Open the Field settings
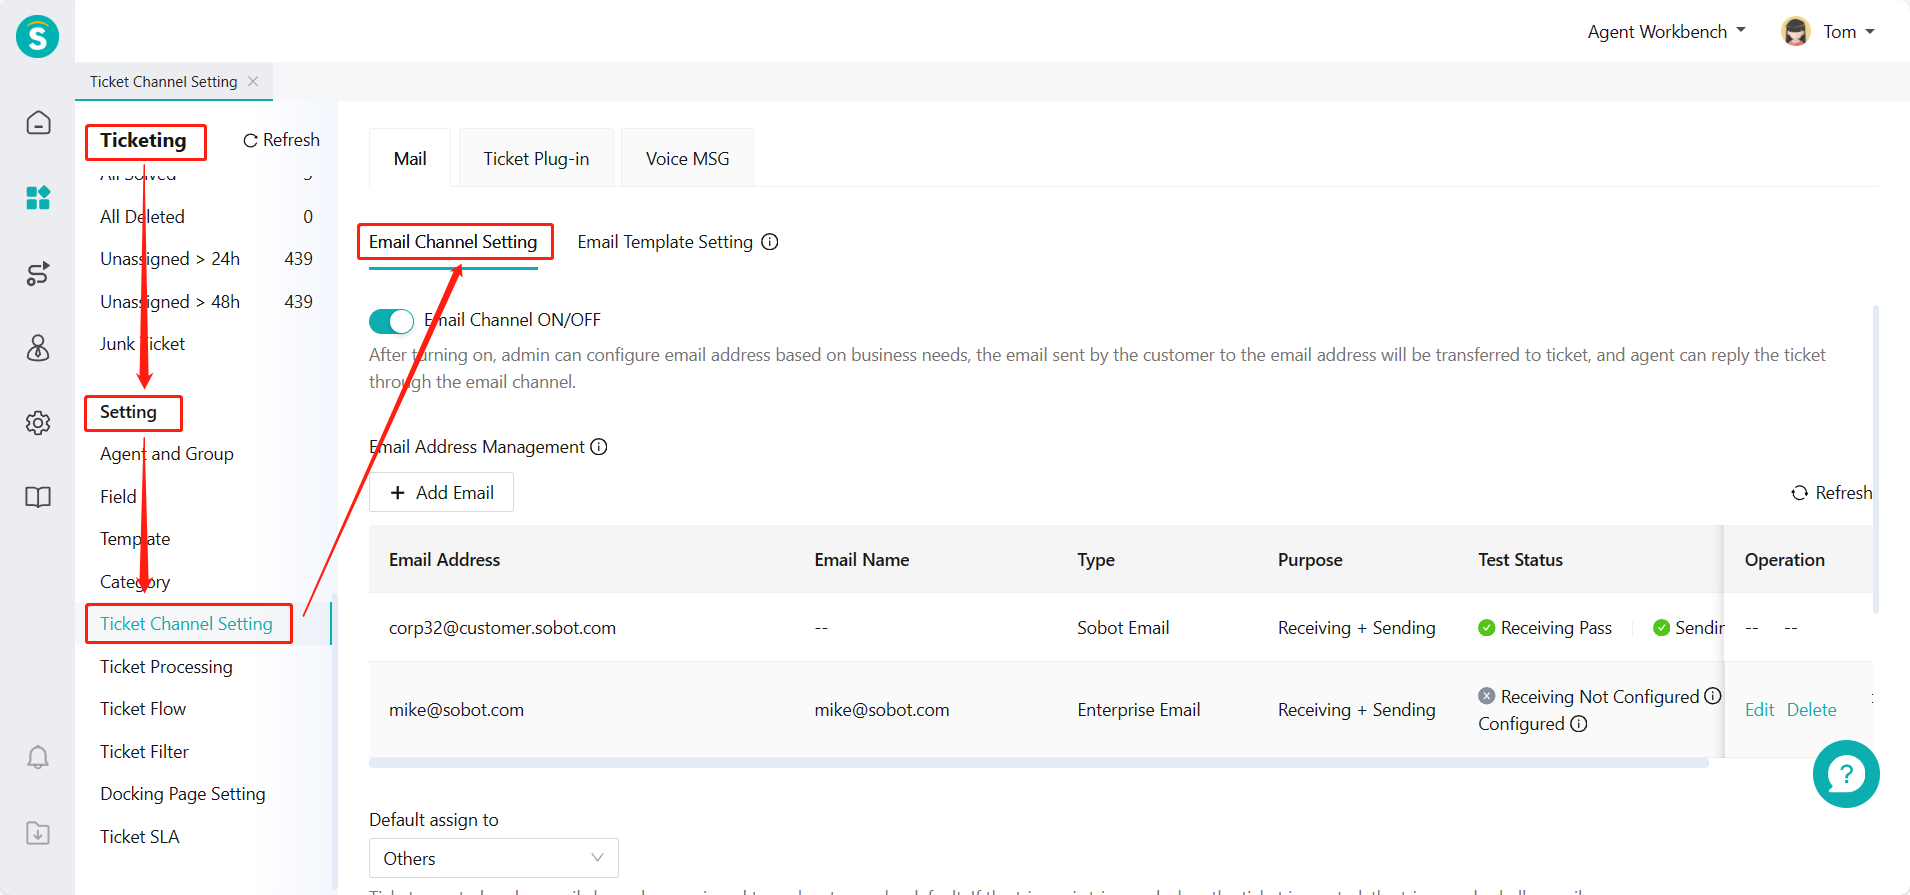1910x895 pixels. coord(118,497)
